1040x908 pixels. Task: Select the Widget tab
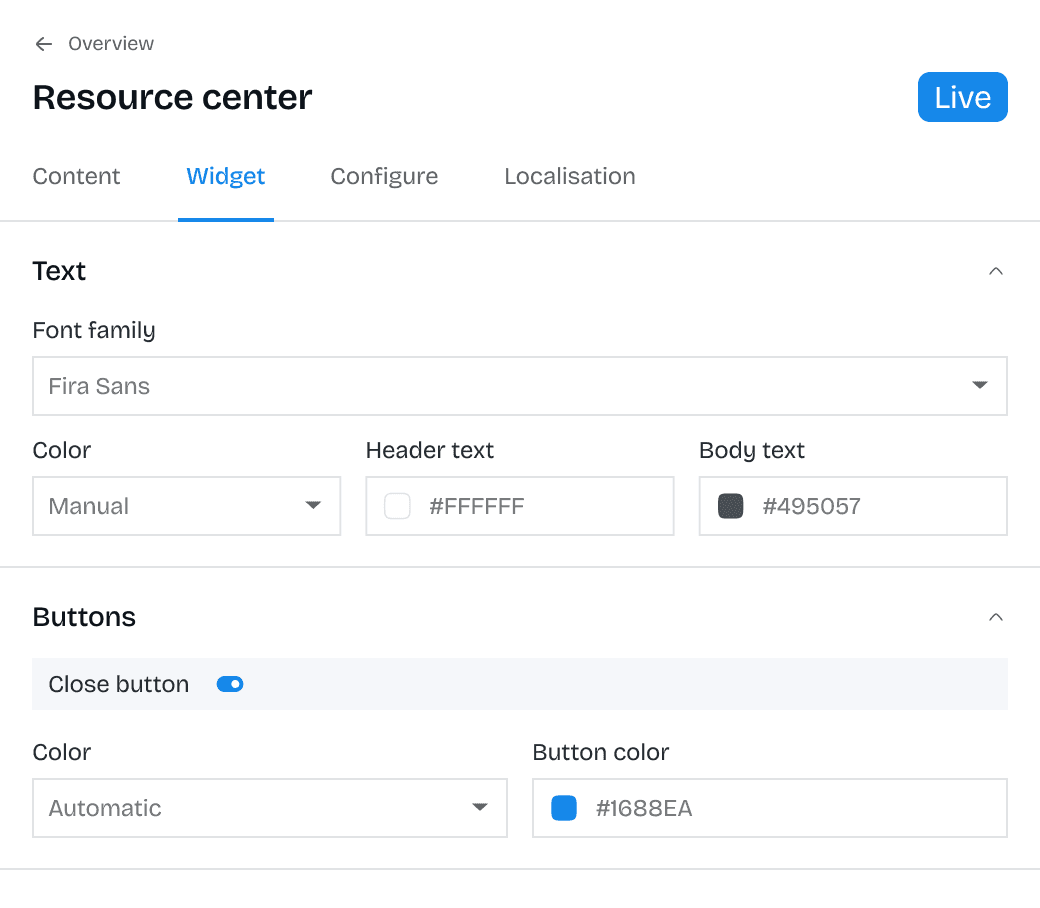pyautogui.click(x=225, y=176)
